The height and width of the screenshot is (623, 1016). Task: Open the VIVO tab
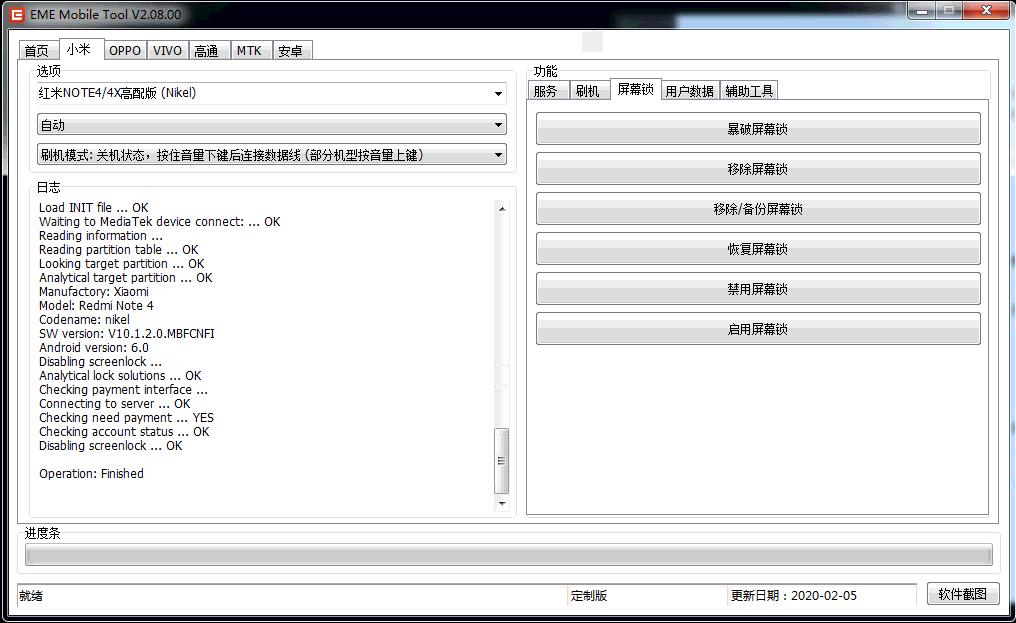tap(167, 51)
